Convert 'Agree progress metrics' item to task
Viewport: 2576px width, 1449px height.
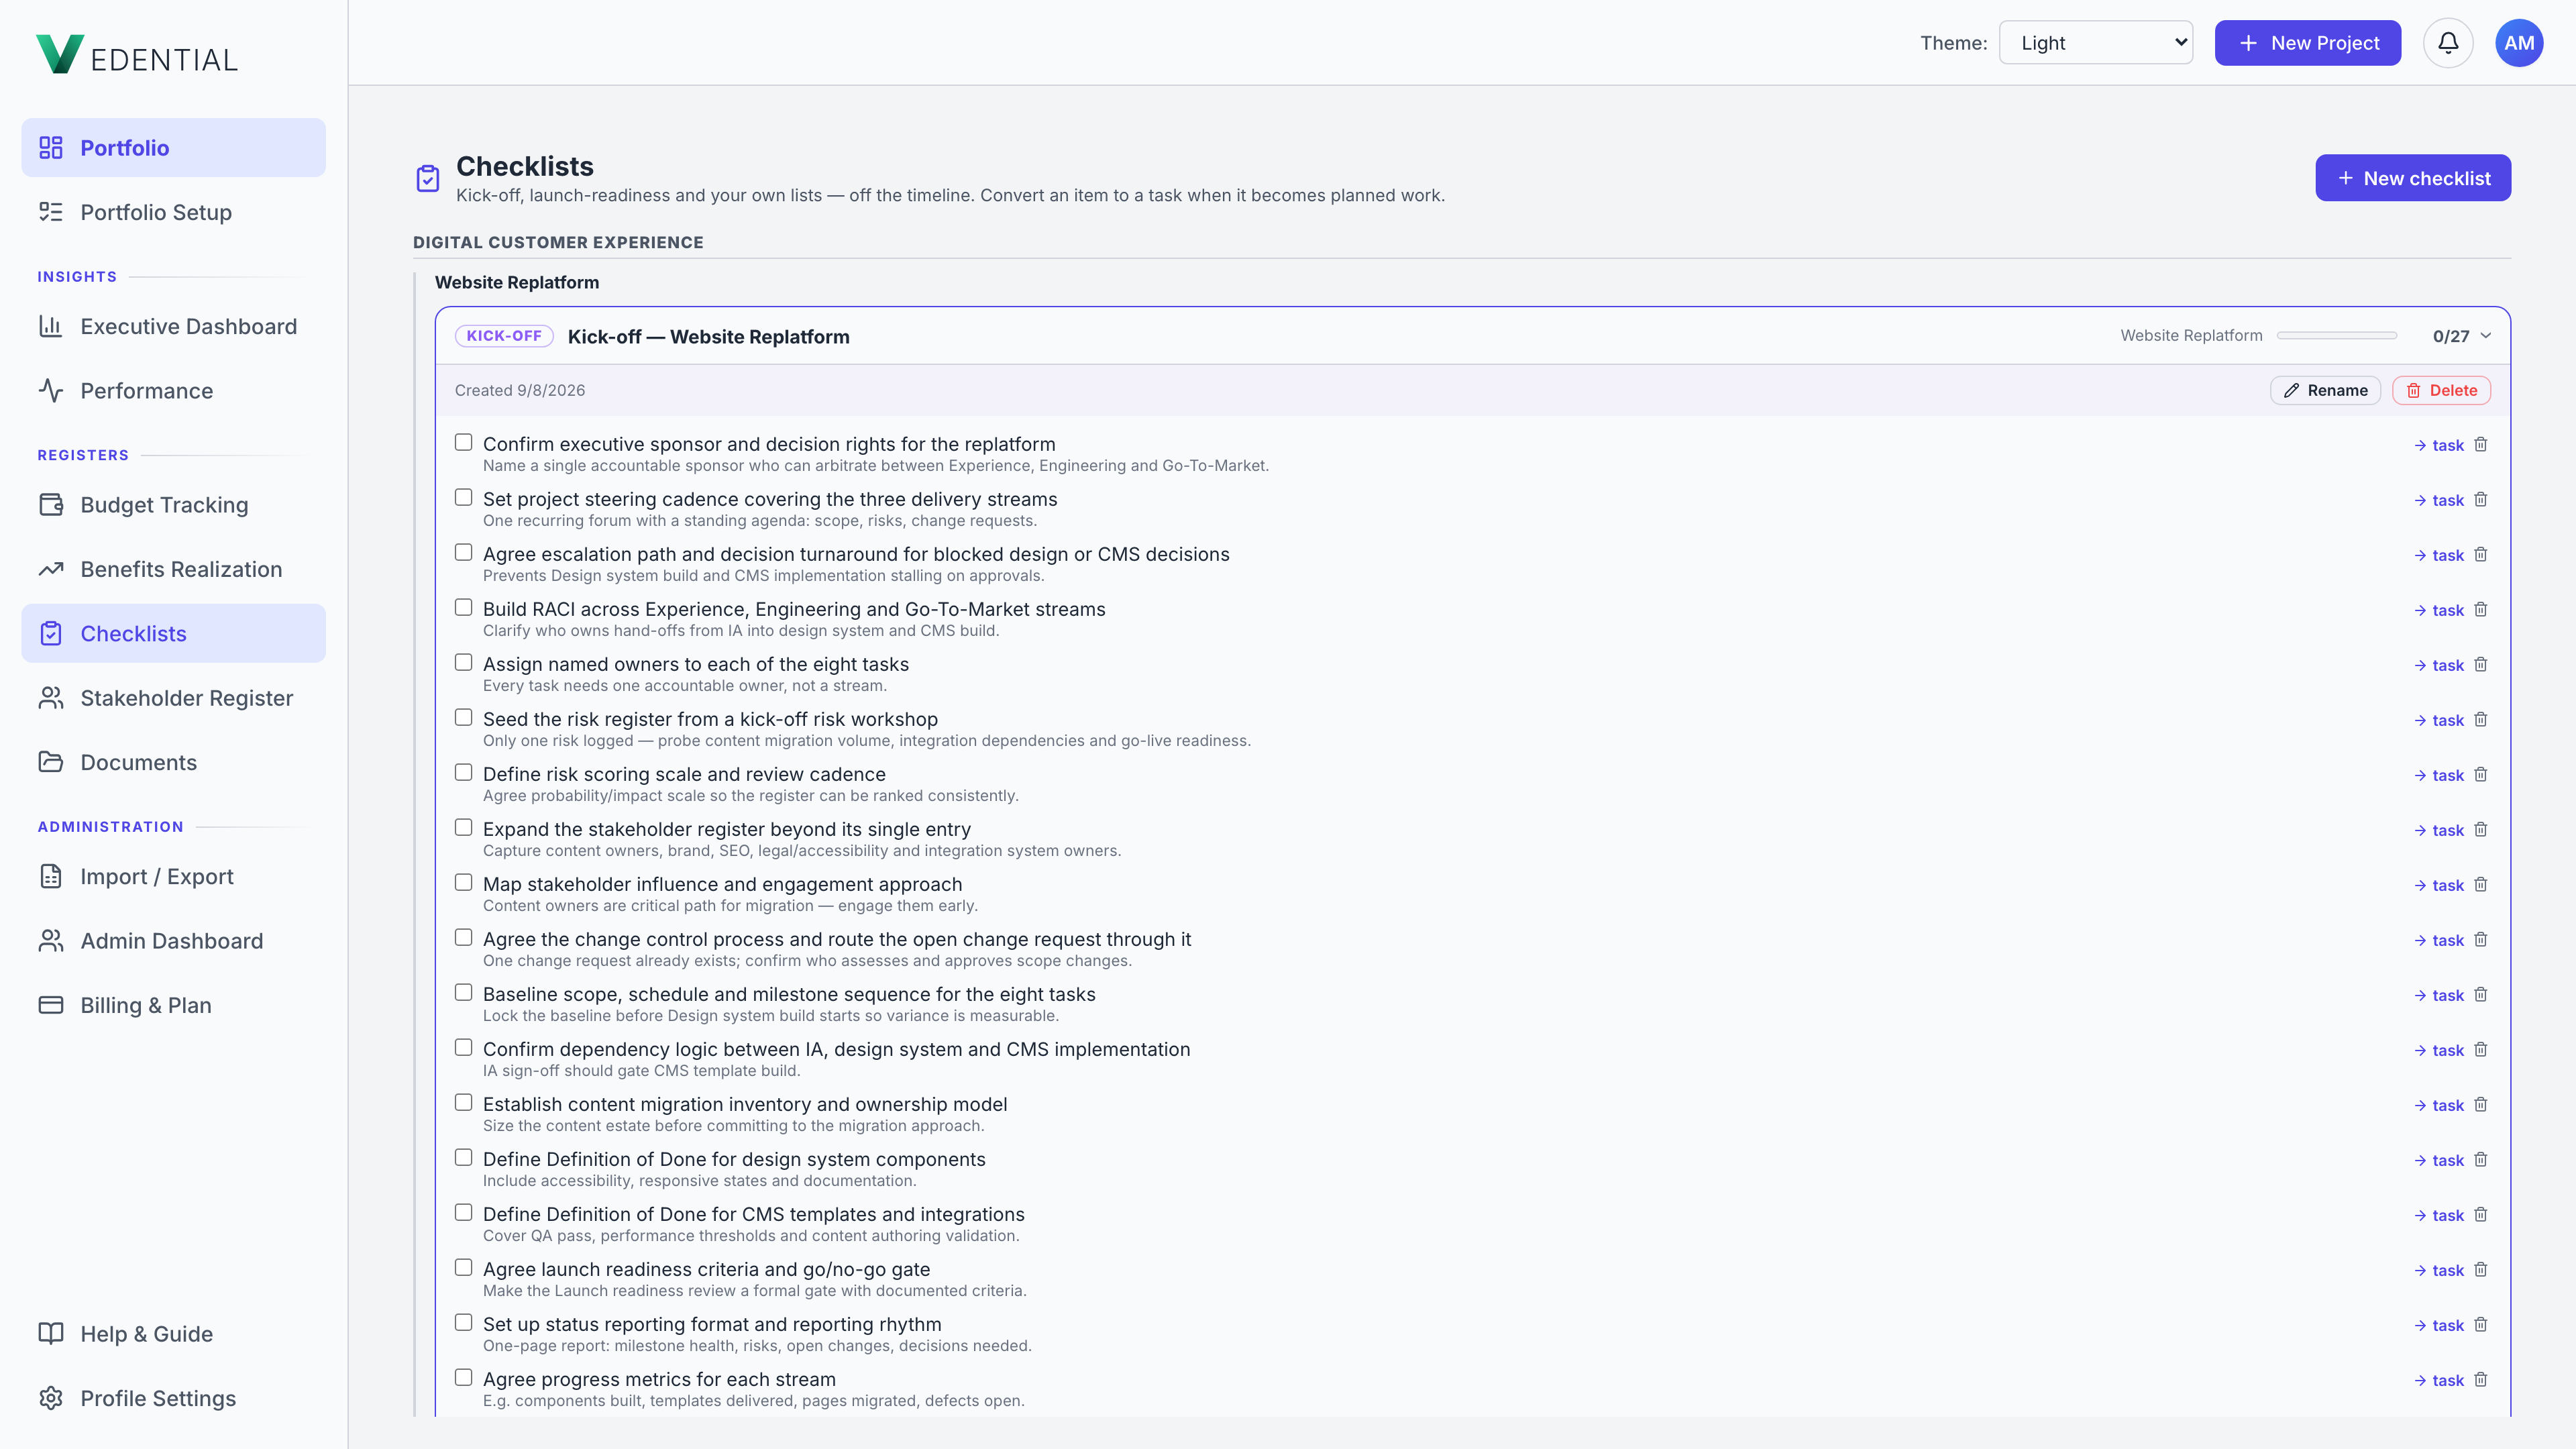pos(2438,1381)
